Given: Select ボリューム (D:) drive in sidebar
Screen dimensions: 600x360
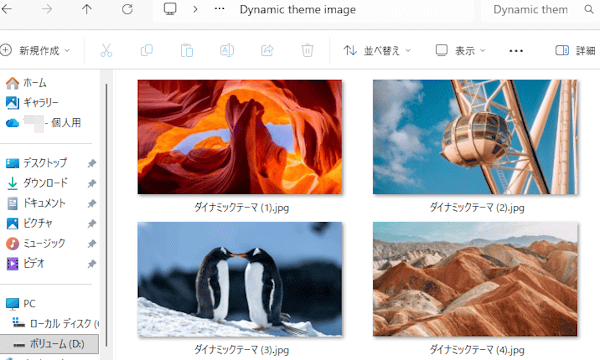Looking at the screenshot, I should click(x=49, y=344).
